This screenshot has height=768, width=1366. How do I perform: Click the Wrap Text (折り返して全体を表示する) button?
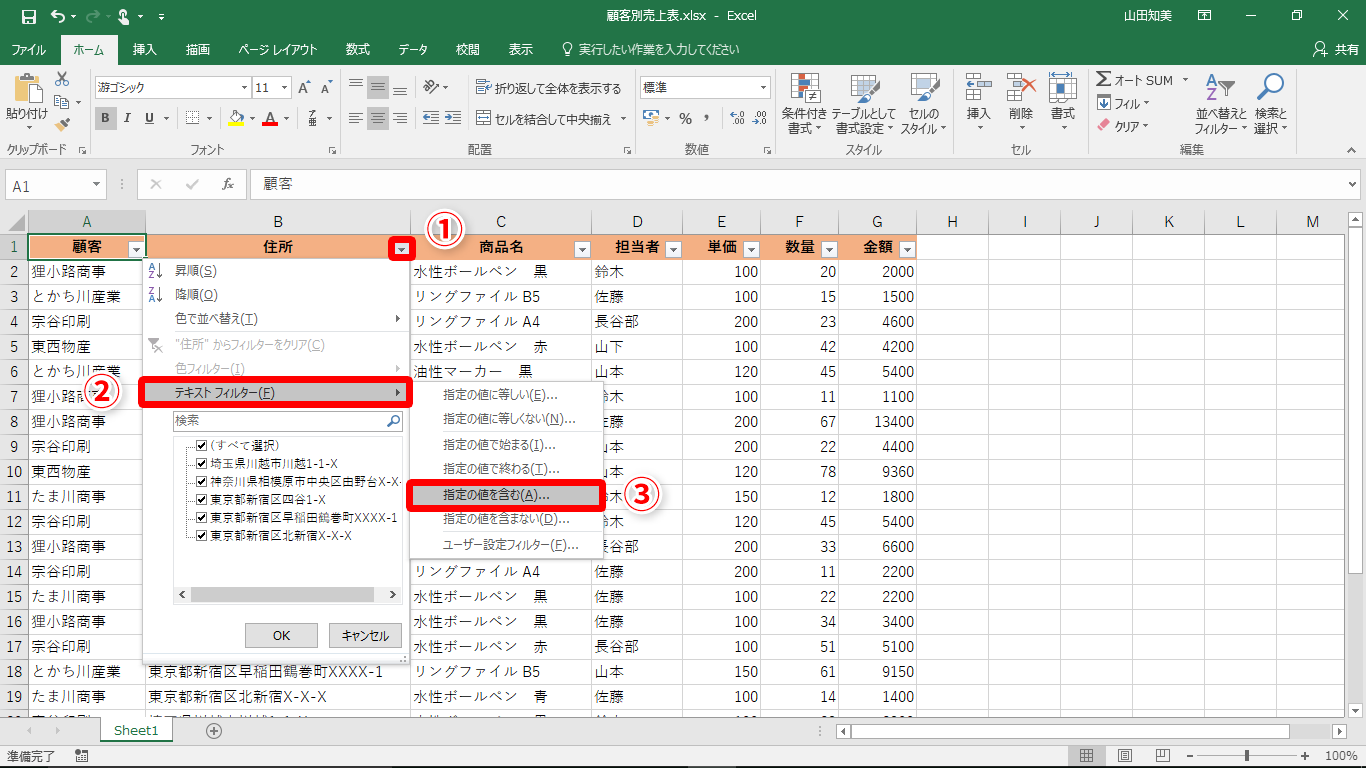click(x=549, y=88)
